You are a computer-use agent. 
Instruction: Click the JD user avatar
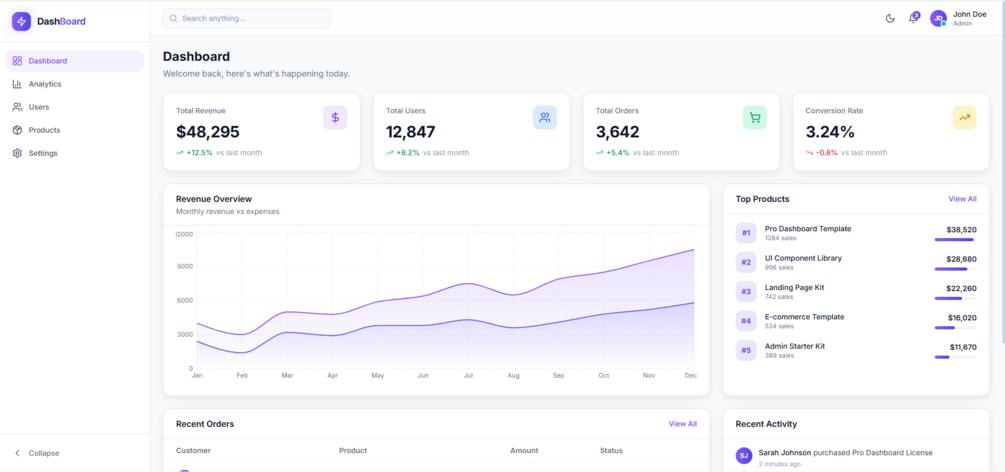coord(938,19)
